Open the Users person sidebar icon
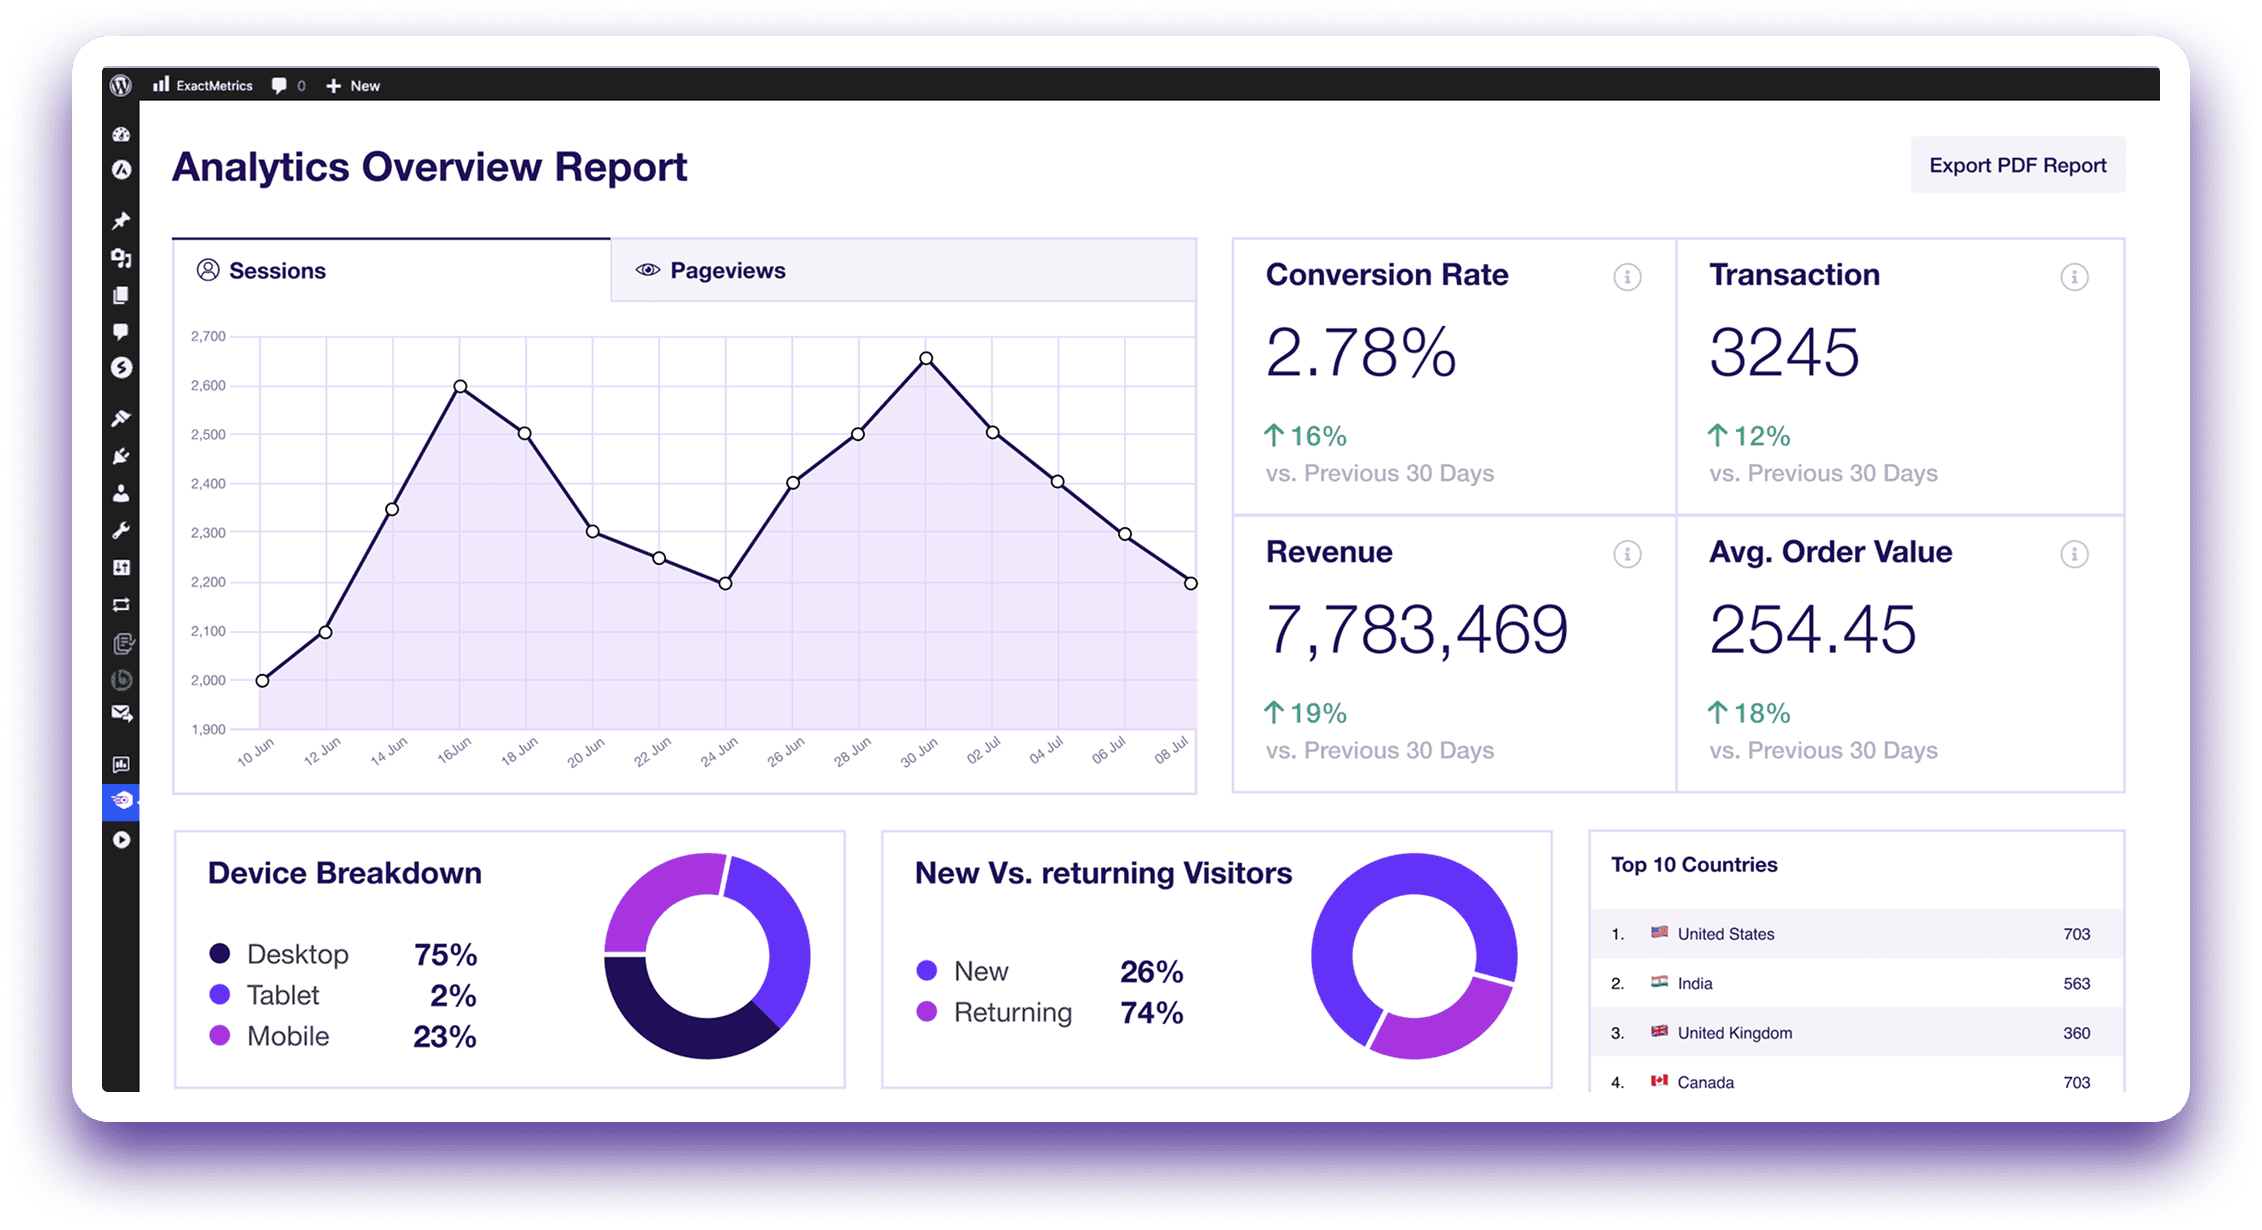The width and height of the screenshot is (2262, 1230). (121, 493)
